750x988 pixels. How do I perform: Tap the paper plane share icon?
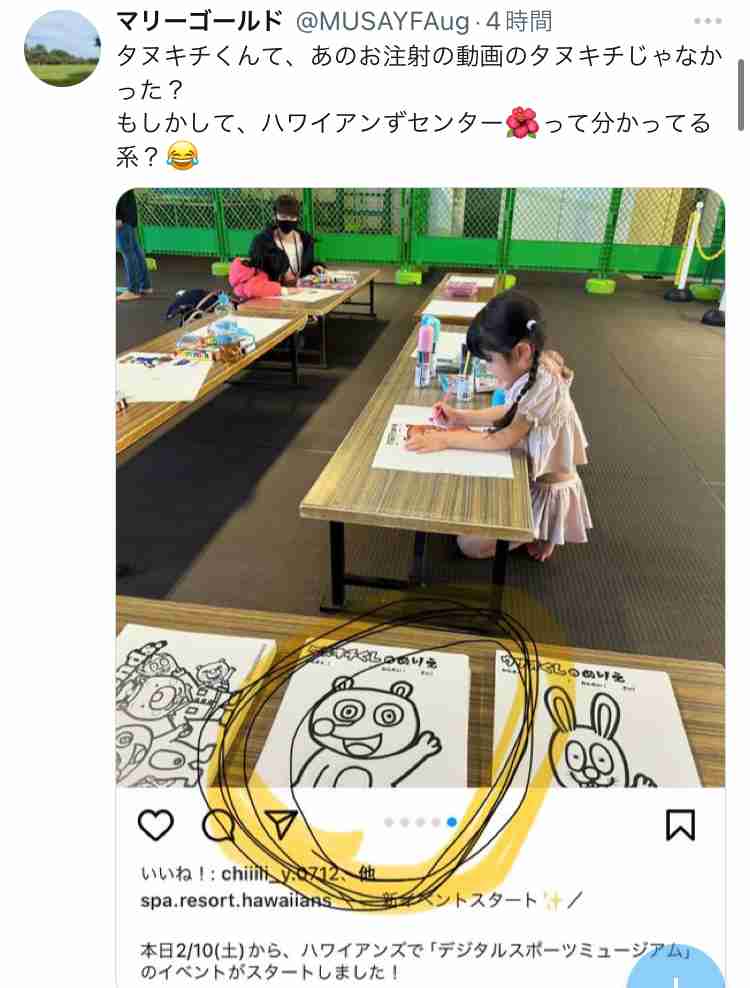280,824
